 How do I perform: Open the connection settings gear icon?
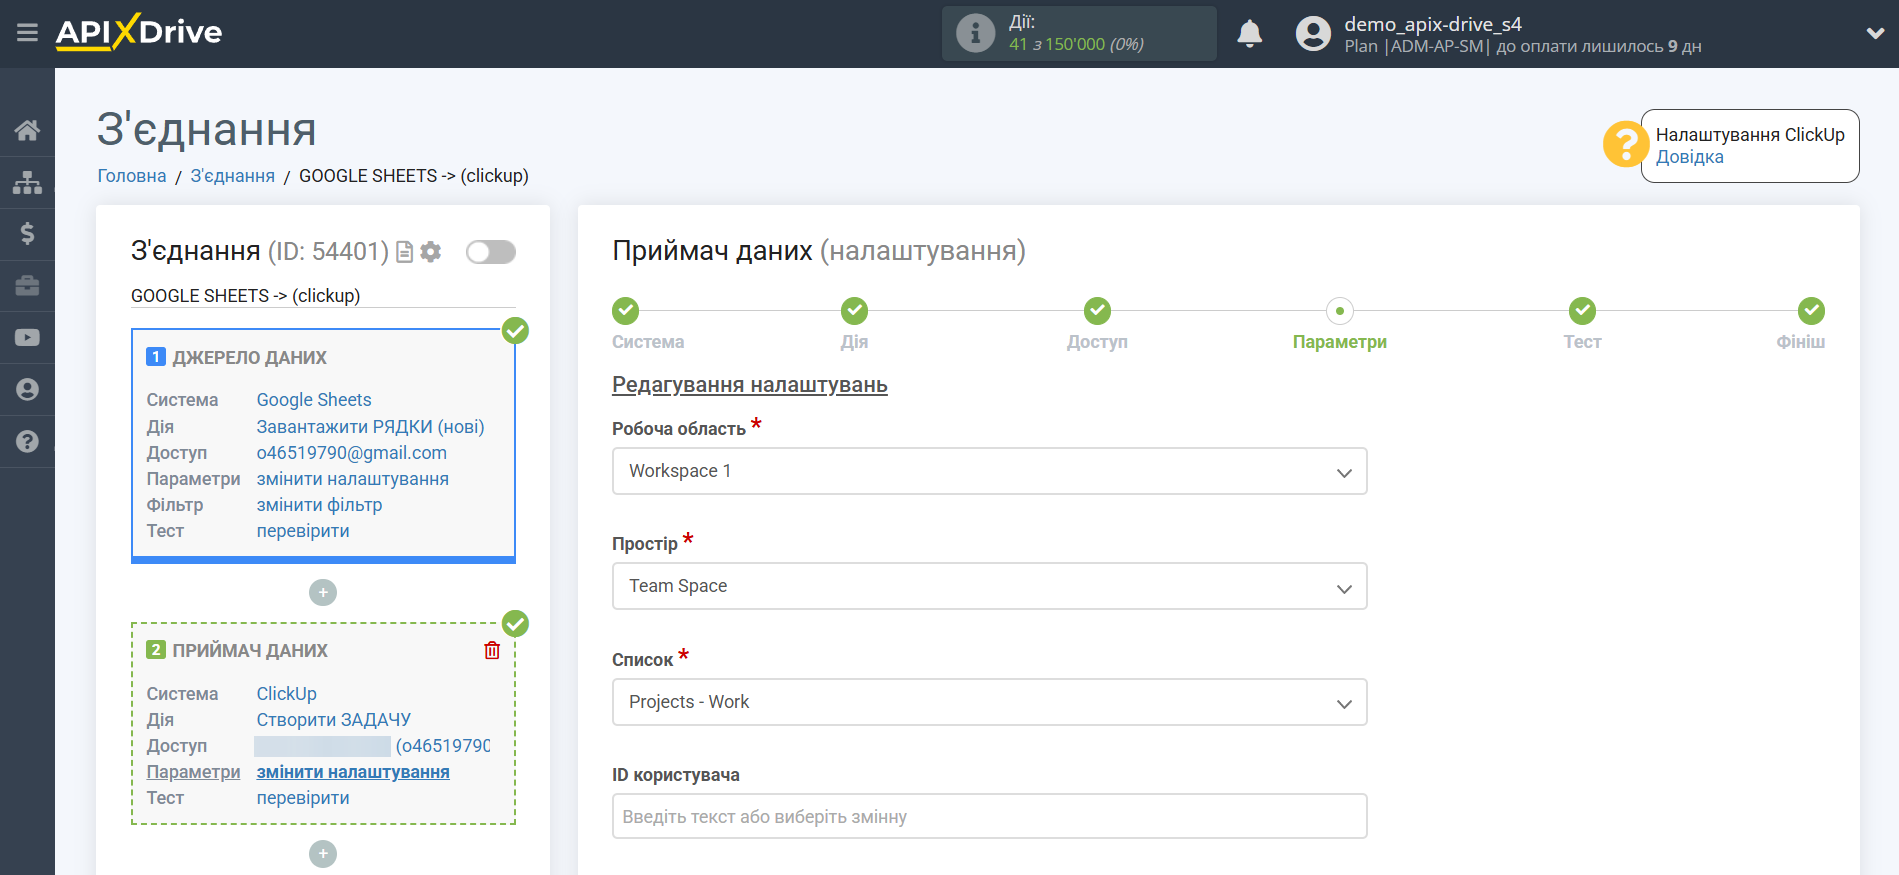[431, 252]
